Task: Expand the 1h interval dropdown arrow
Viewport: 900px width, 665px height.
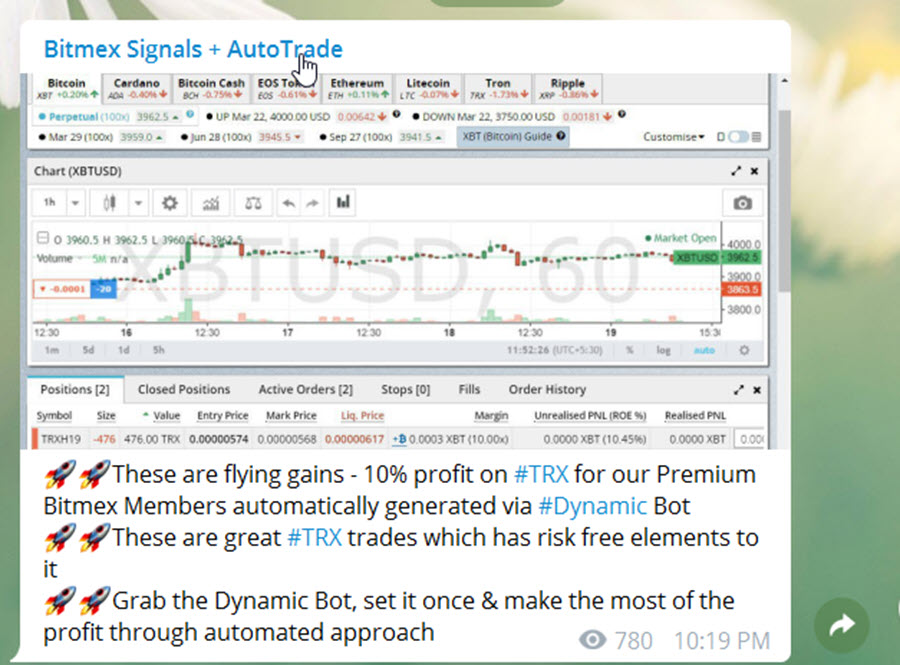Action: click(75, 203)
